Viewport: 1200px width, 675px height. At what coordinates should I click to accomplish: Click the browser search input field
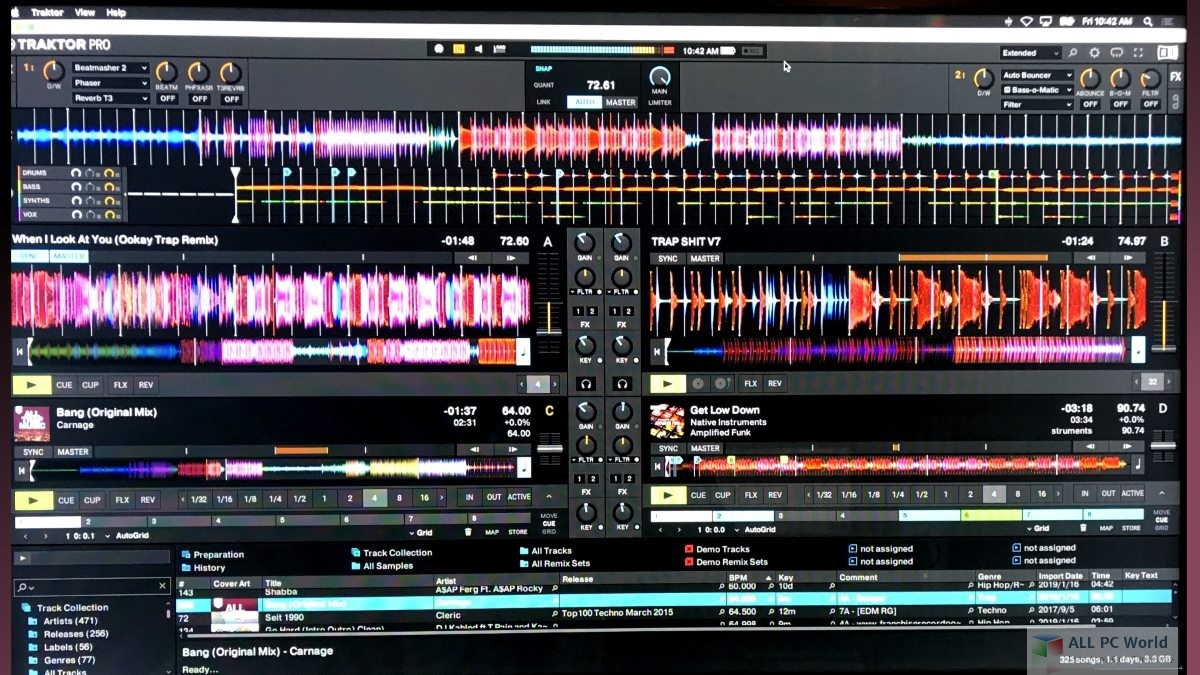(x=92, y=586)
